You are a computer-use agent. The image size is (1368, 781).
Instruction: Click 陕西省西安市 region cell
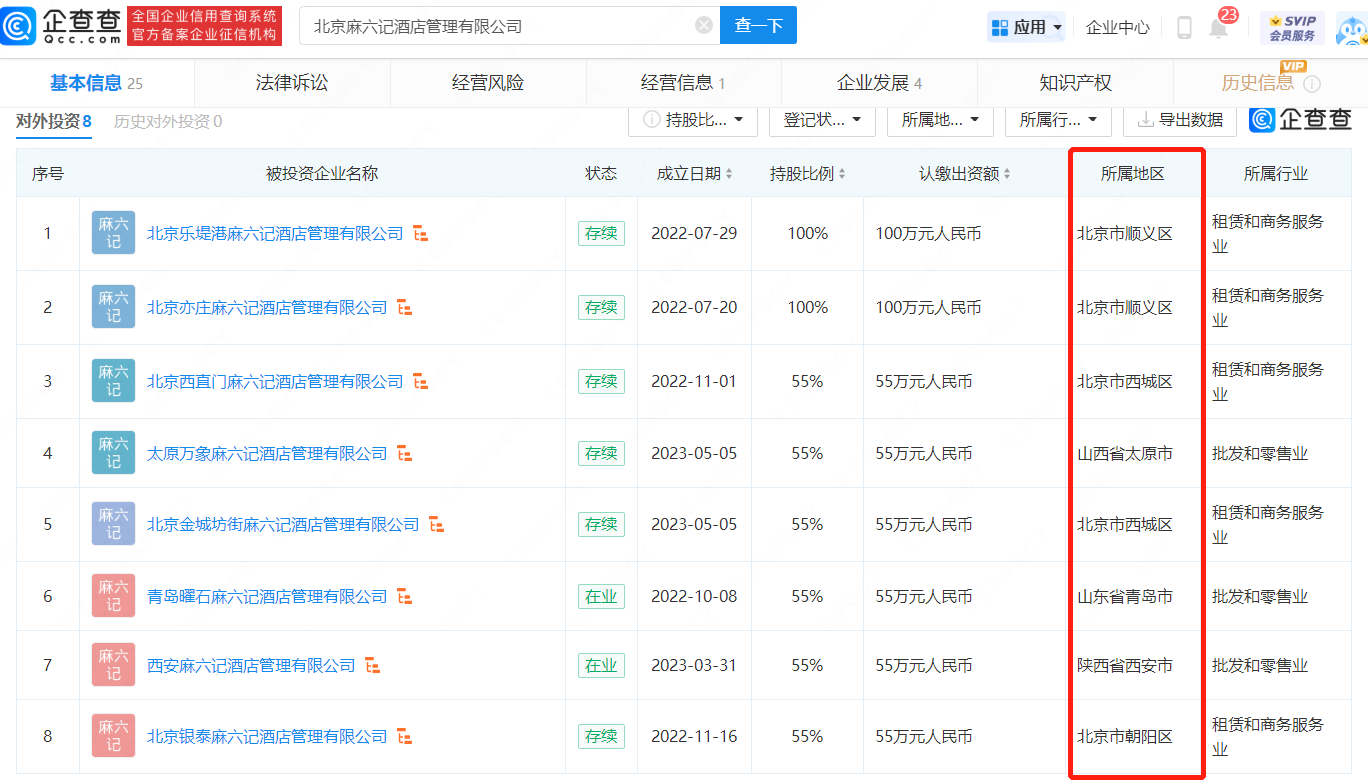tap(1124, 666)
